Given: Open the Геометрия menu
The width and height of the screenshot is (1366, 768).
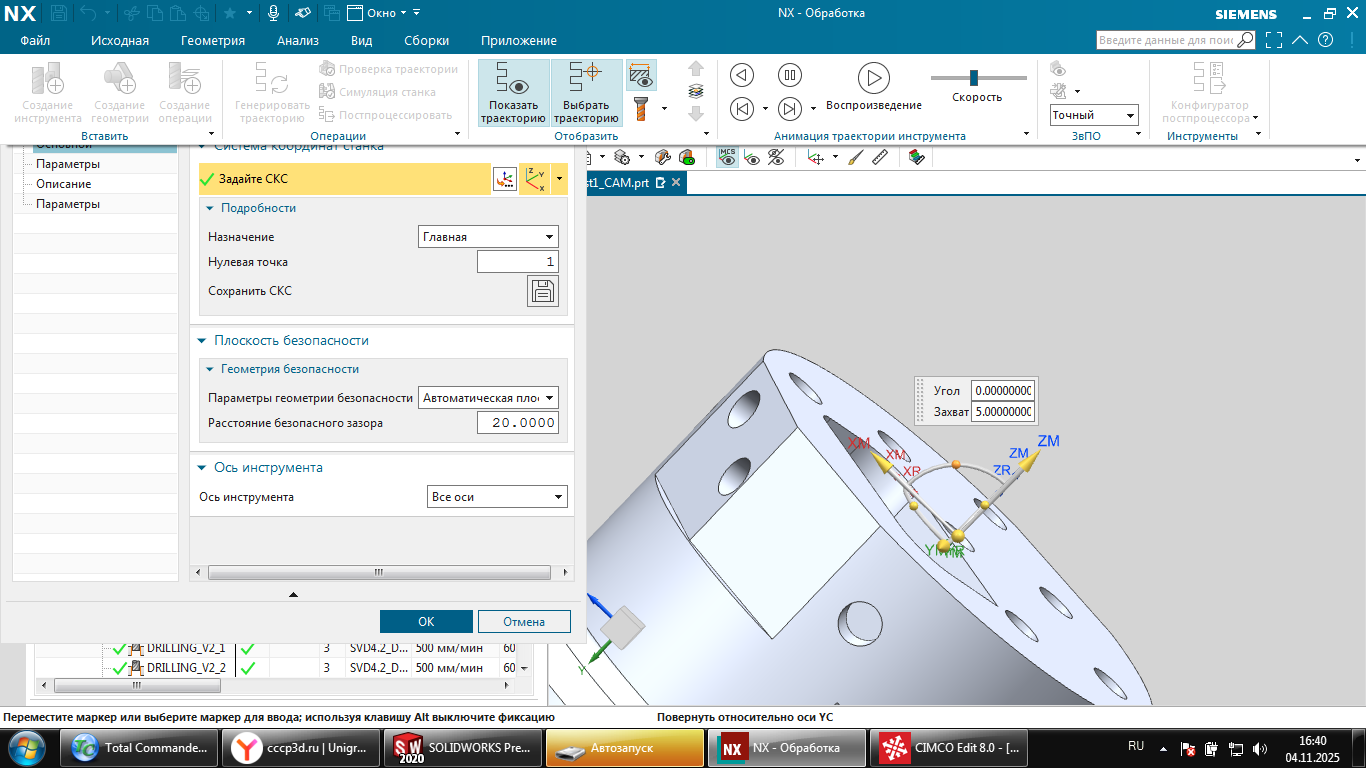Looking at the screenshot, I should [213, 41].
